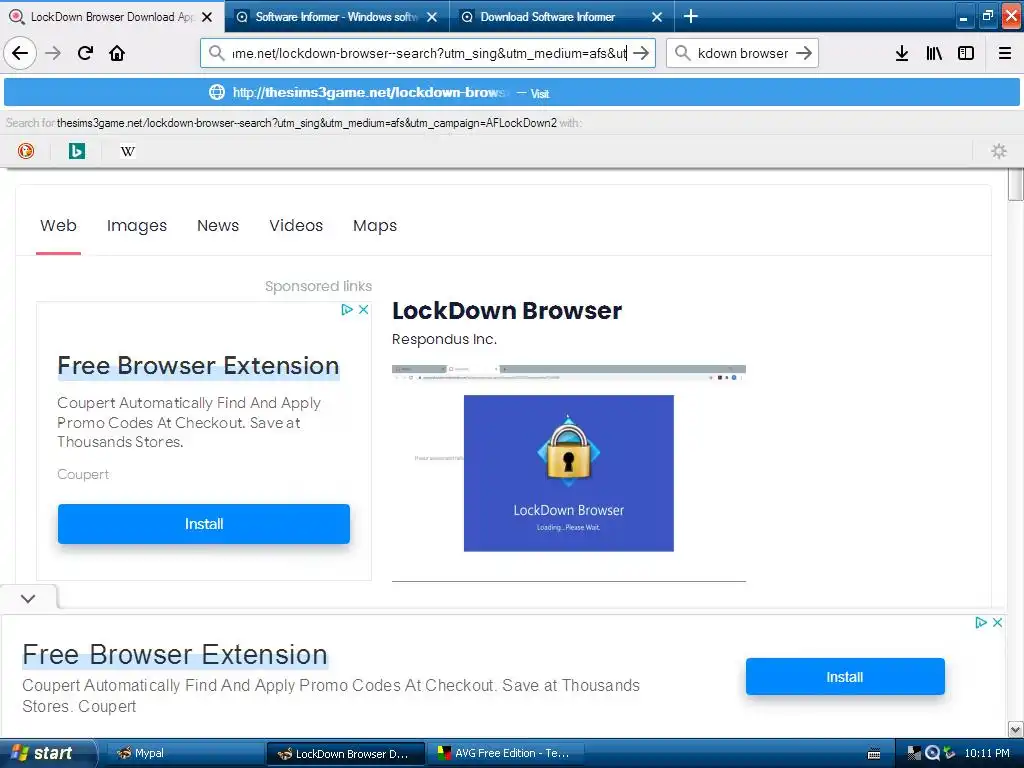Reload the current page
1024x768 pixels.
tap(85, 53)
